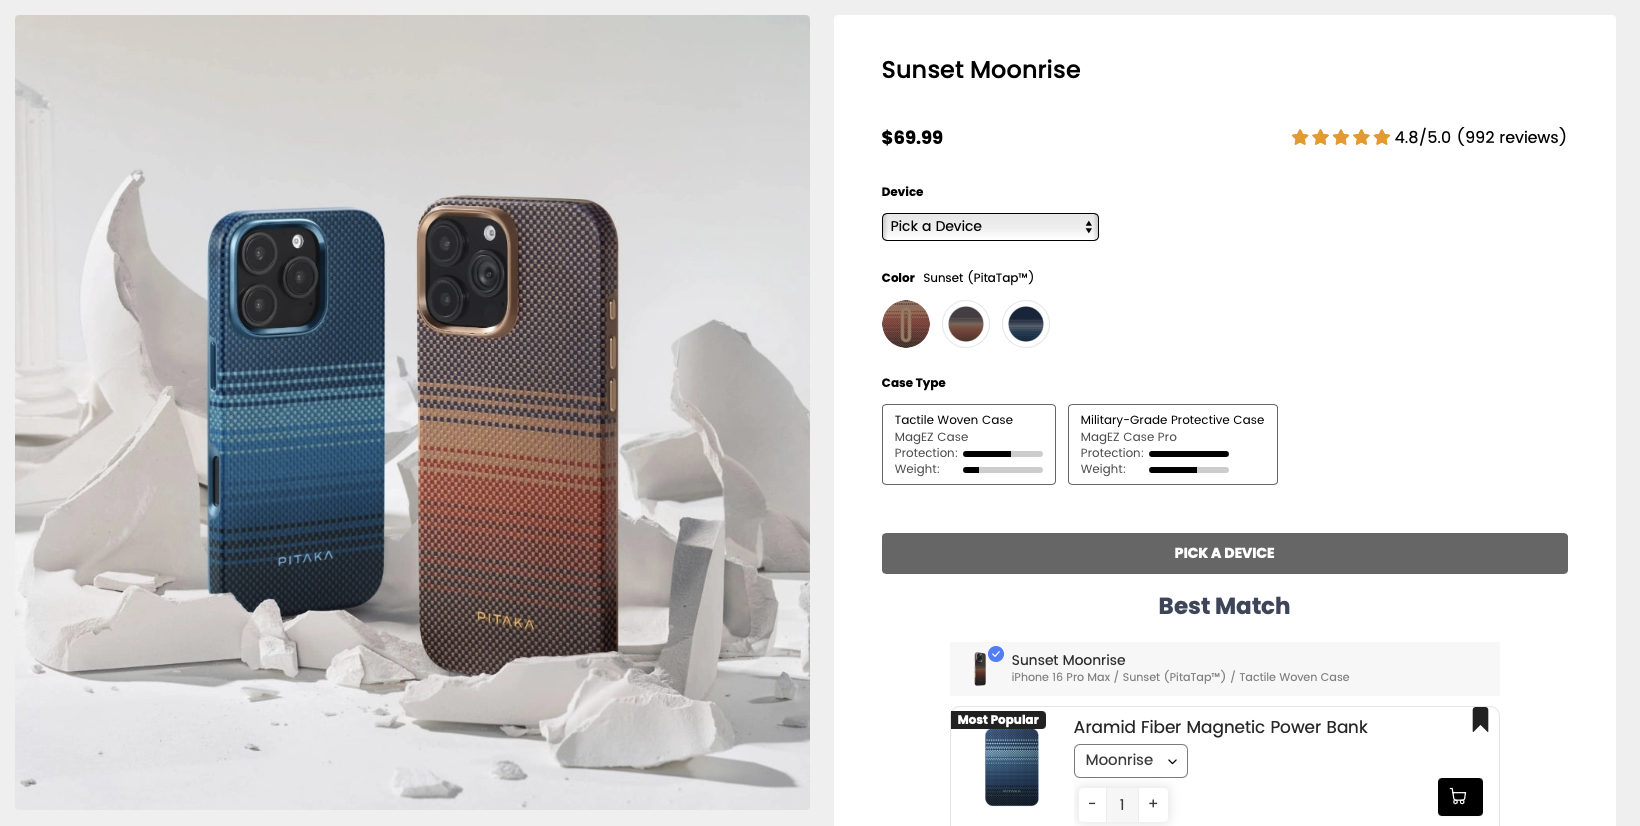Add power bank to shopping cart
Image resolution: width=1640 pixels, height=826 pixels.
(1460, 797)
